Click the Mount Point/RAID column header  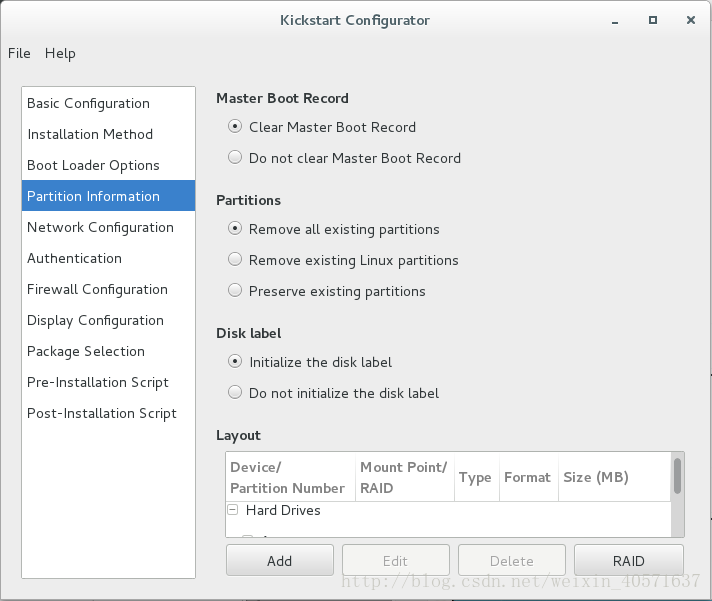pos(405,477)
